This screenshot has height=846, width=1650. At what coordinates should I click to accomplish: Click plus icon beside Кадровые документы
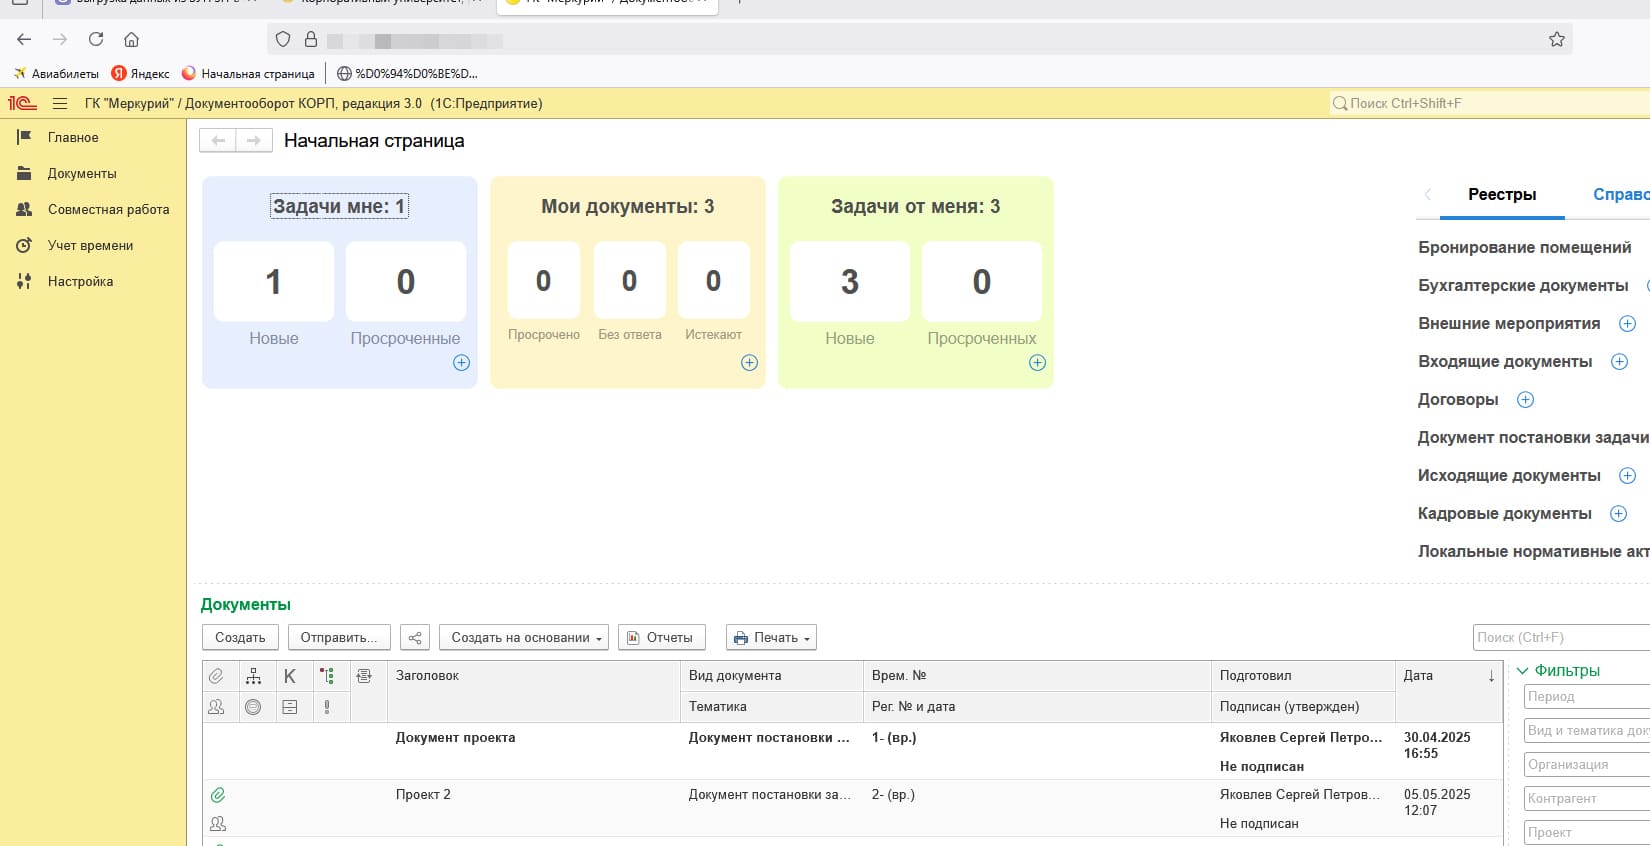point(1618,514)
